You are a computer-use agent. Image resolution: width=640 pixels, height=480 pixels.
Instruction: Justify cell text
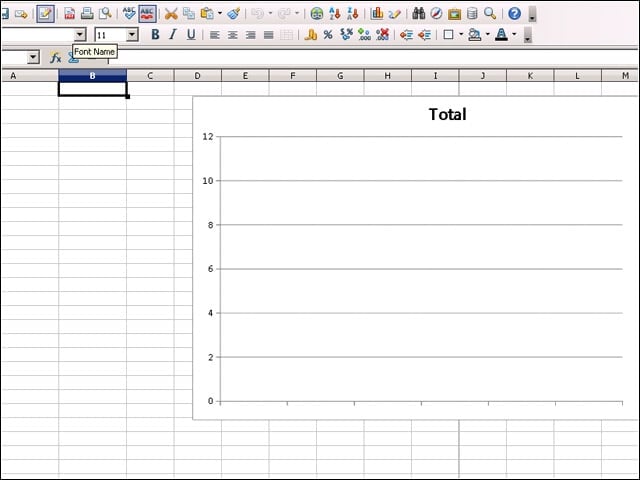pyautogui.click(x=269, y=35)
